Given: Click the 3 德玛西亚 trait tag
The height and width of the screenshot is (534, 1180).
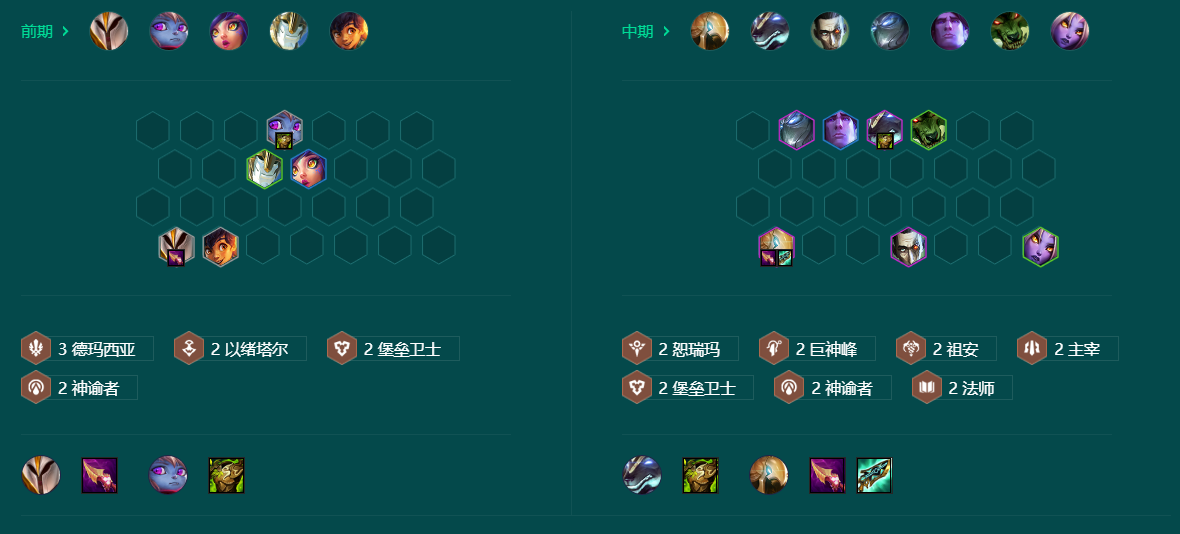Looking at the screenshot, I should pyautogui.click(x=87, y=348).
